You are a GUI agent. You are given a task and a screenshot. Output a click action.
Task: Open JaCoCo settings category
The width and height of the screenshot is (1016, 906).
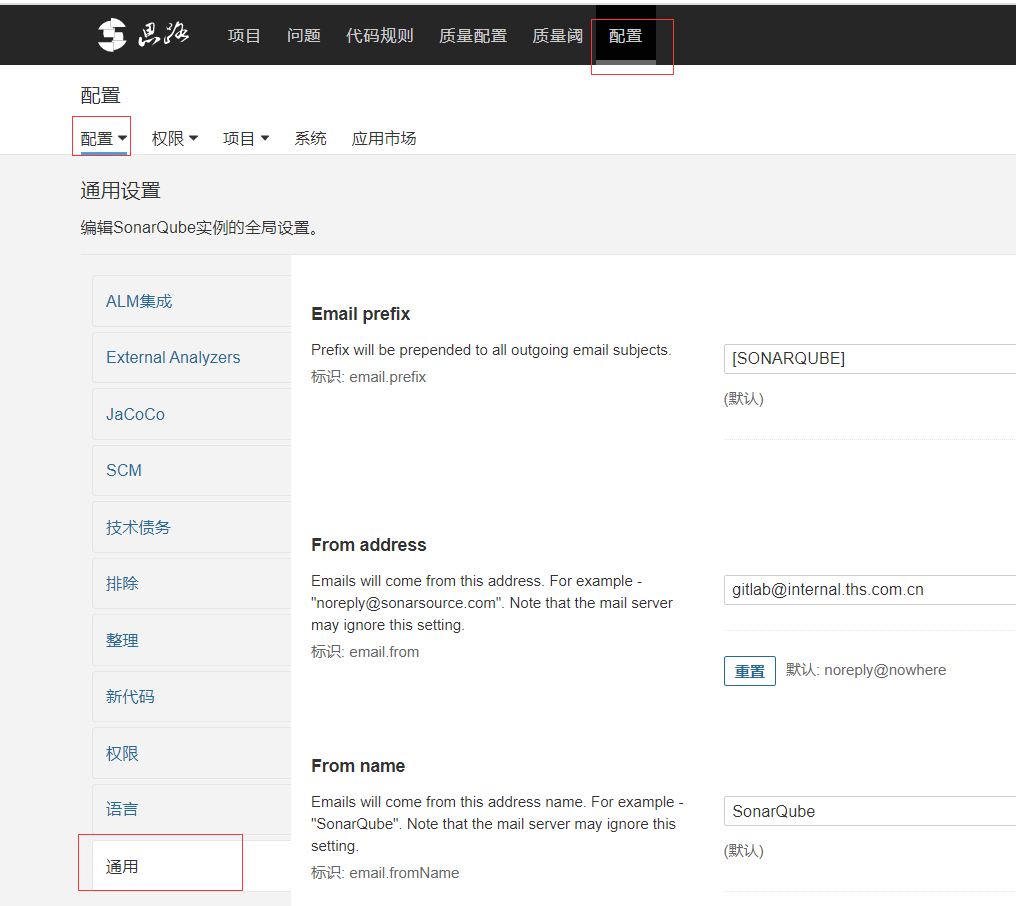(135, 414)
